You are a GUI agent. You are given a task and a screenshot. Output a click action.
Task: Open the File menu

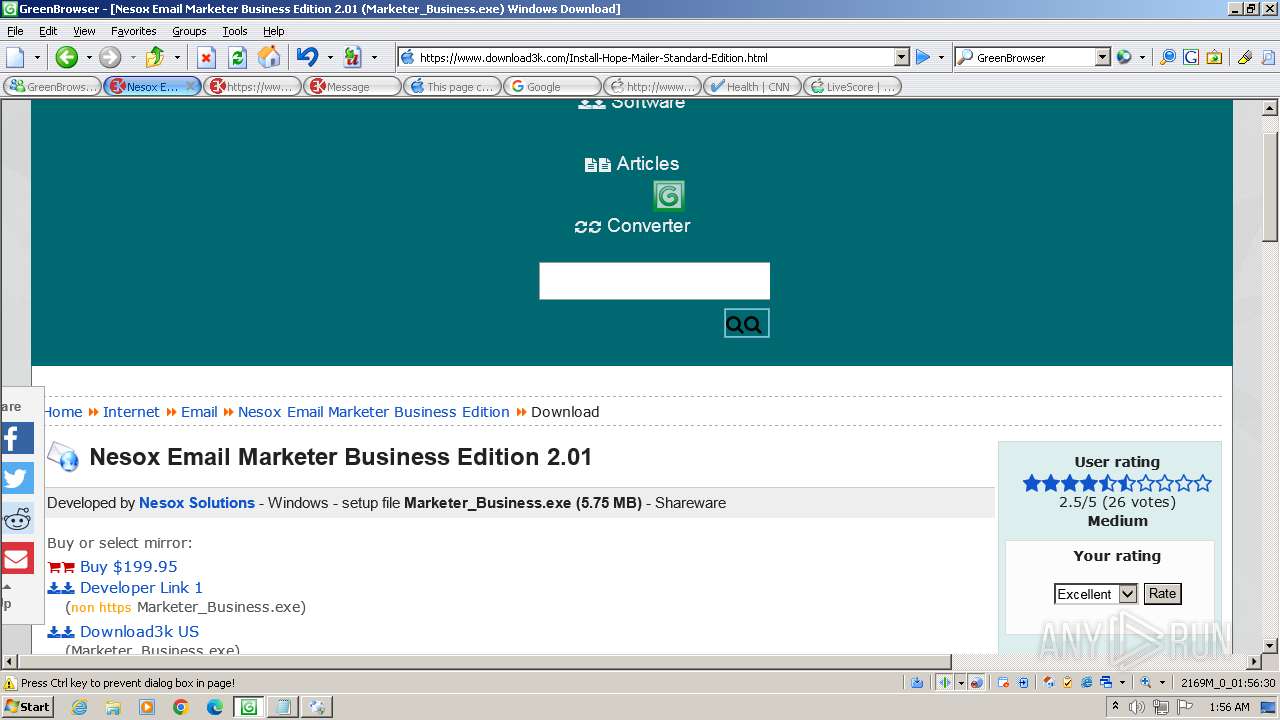click(15, 31)
